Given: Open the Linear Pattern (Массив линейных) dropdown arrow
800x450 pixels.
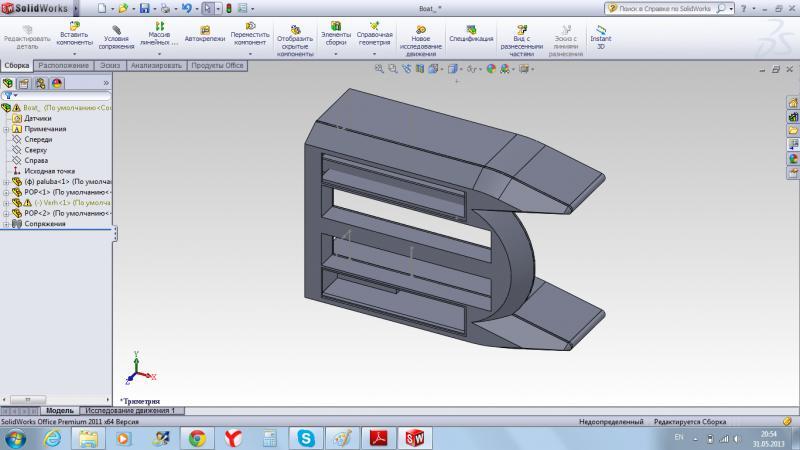Looking at the screenshot, I should (x=159, y=53).
